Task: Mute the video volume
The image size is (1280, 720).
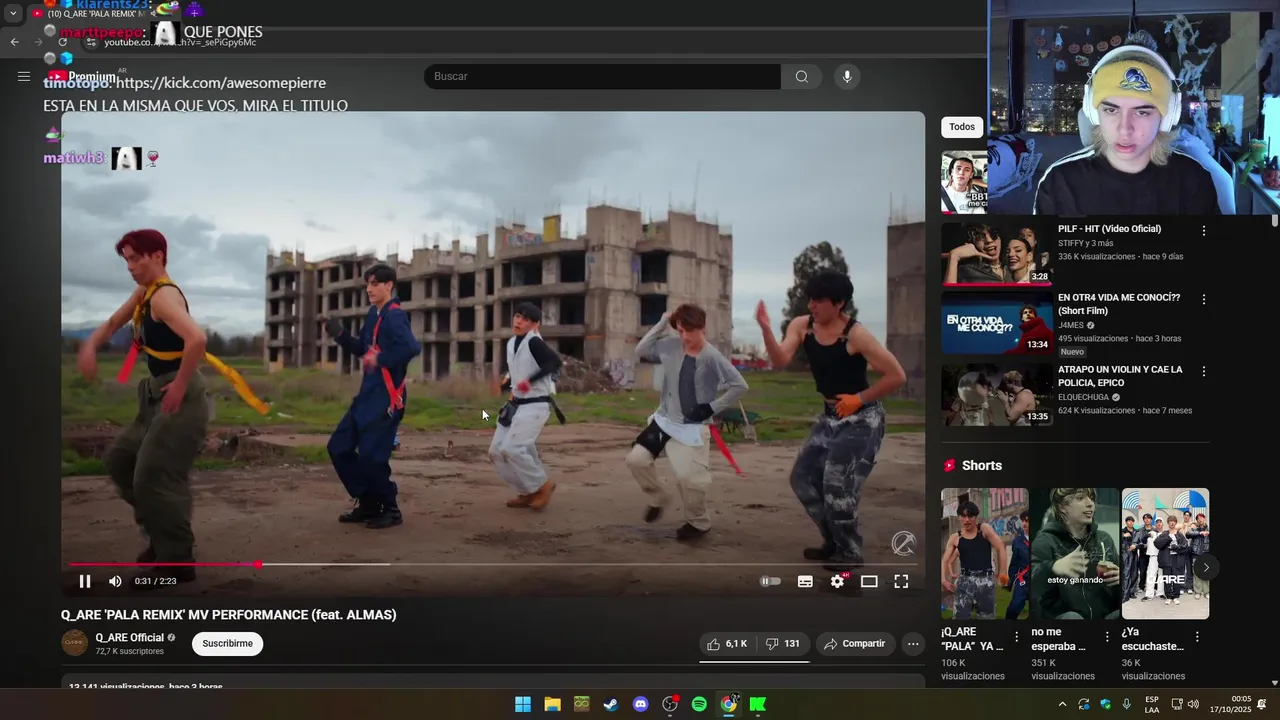Action: 115,581
